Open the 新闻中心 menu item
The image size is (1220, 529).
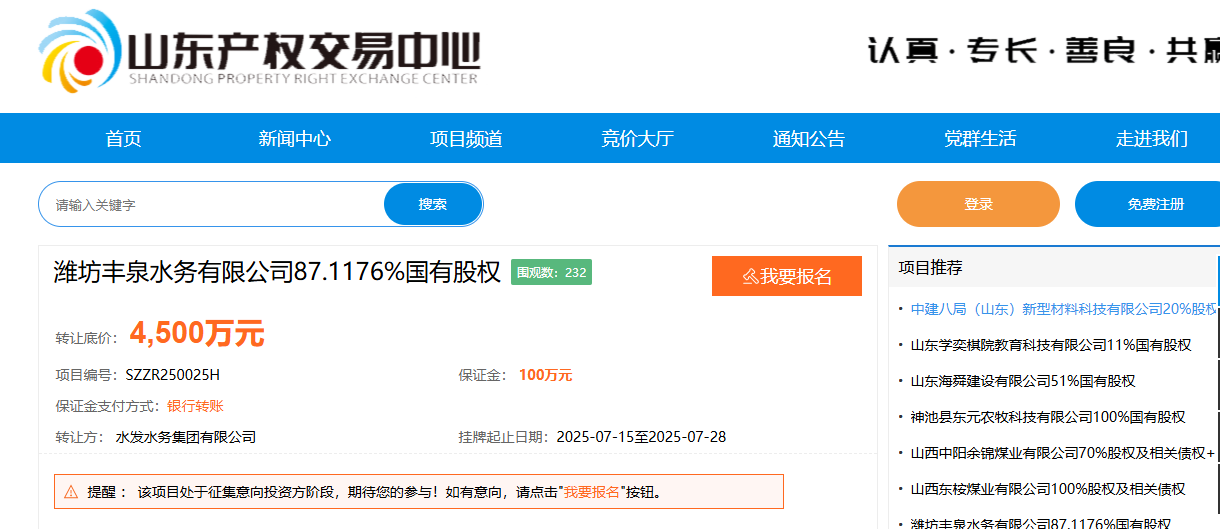(x=295, y=139)
